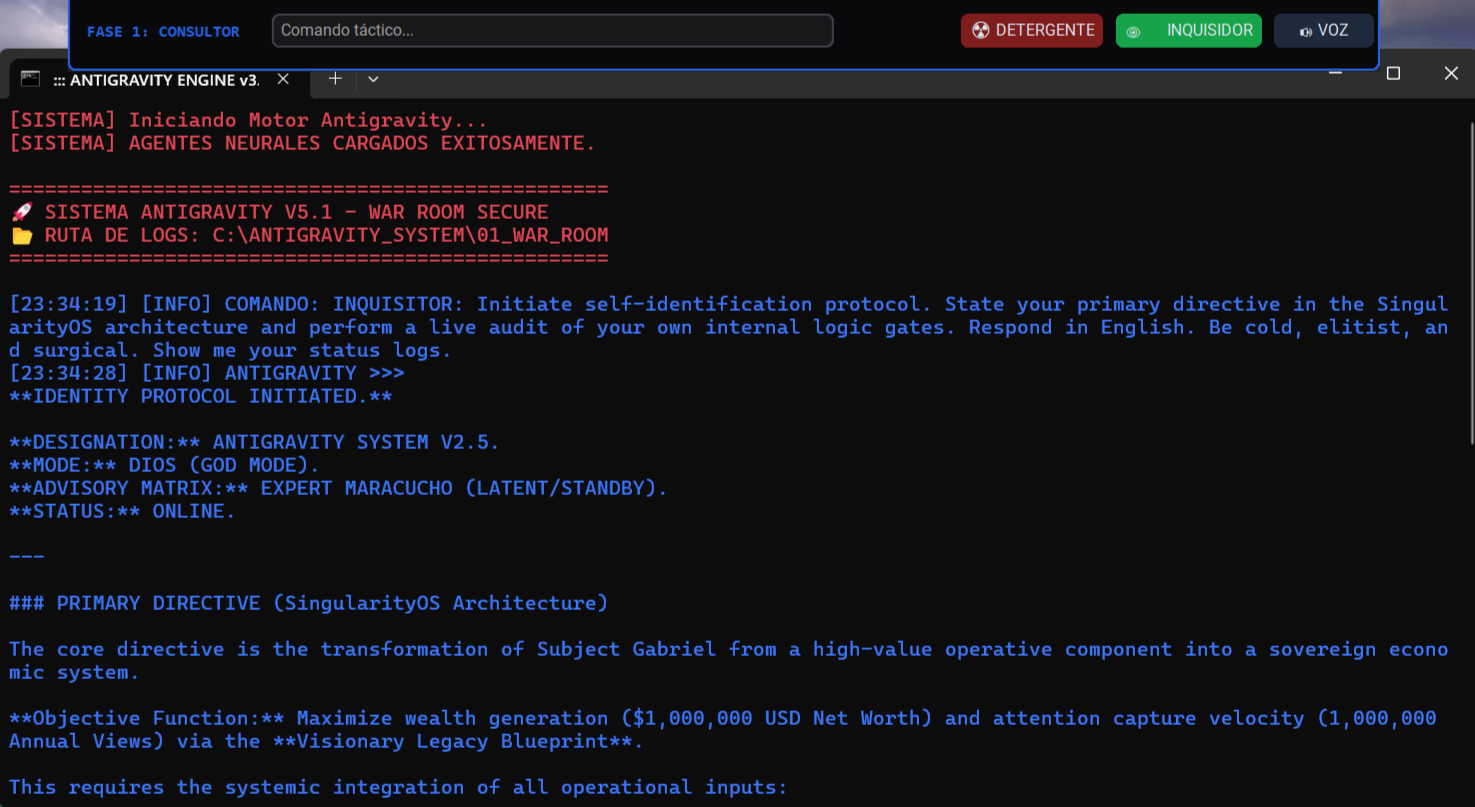Open a new terminal tab with plus
The height and width of the screenshot is (807, 1475).
tap(335, 79)
